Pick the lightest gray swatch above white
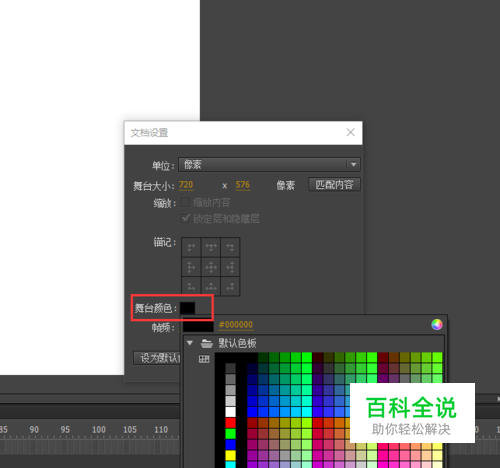500x468 pixels. pyautogui.click(x=230, y=401)
